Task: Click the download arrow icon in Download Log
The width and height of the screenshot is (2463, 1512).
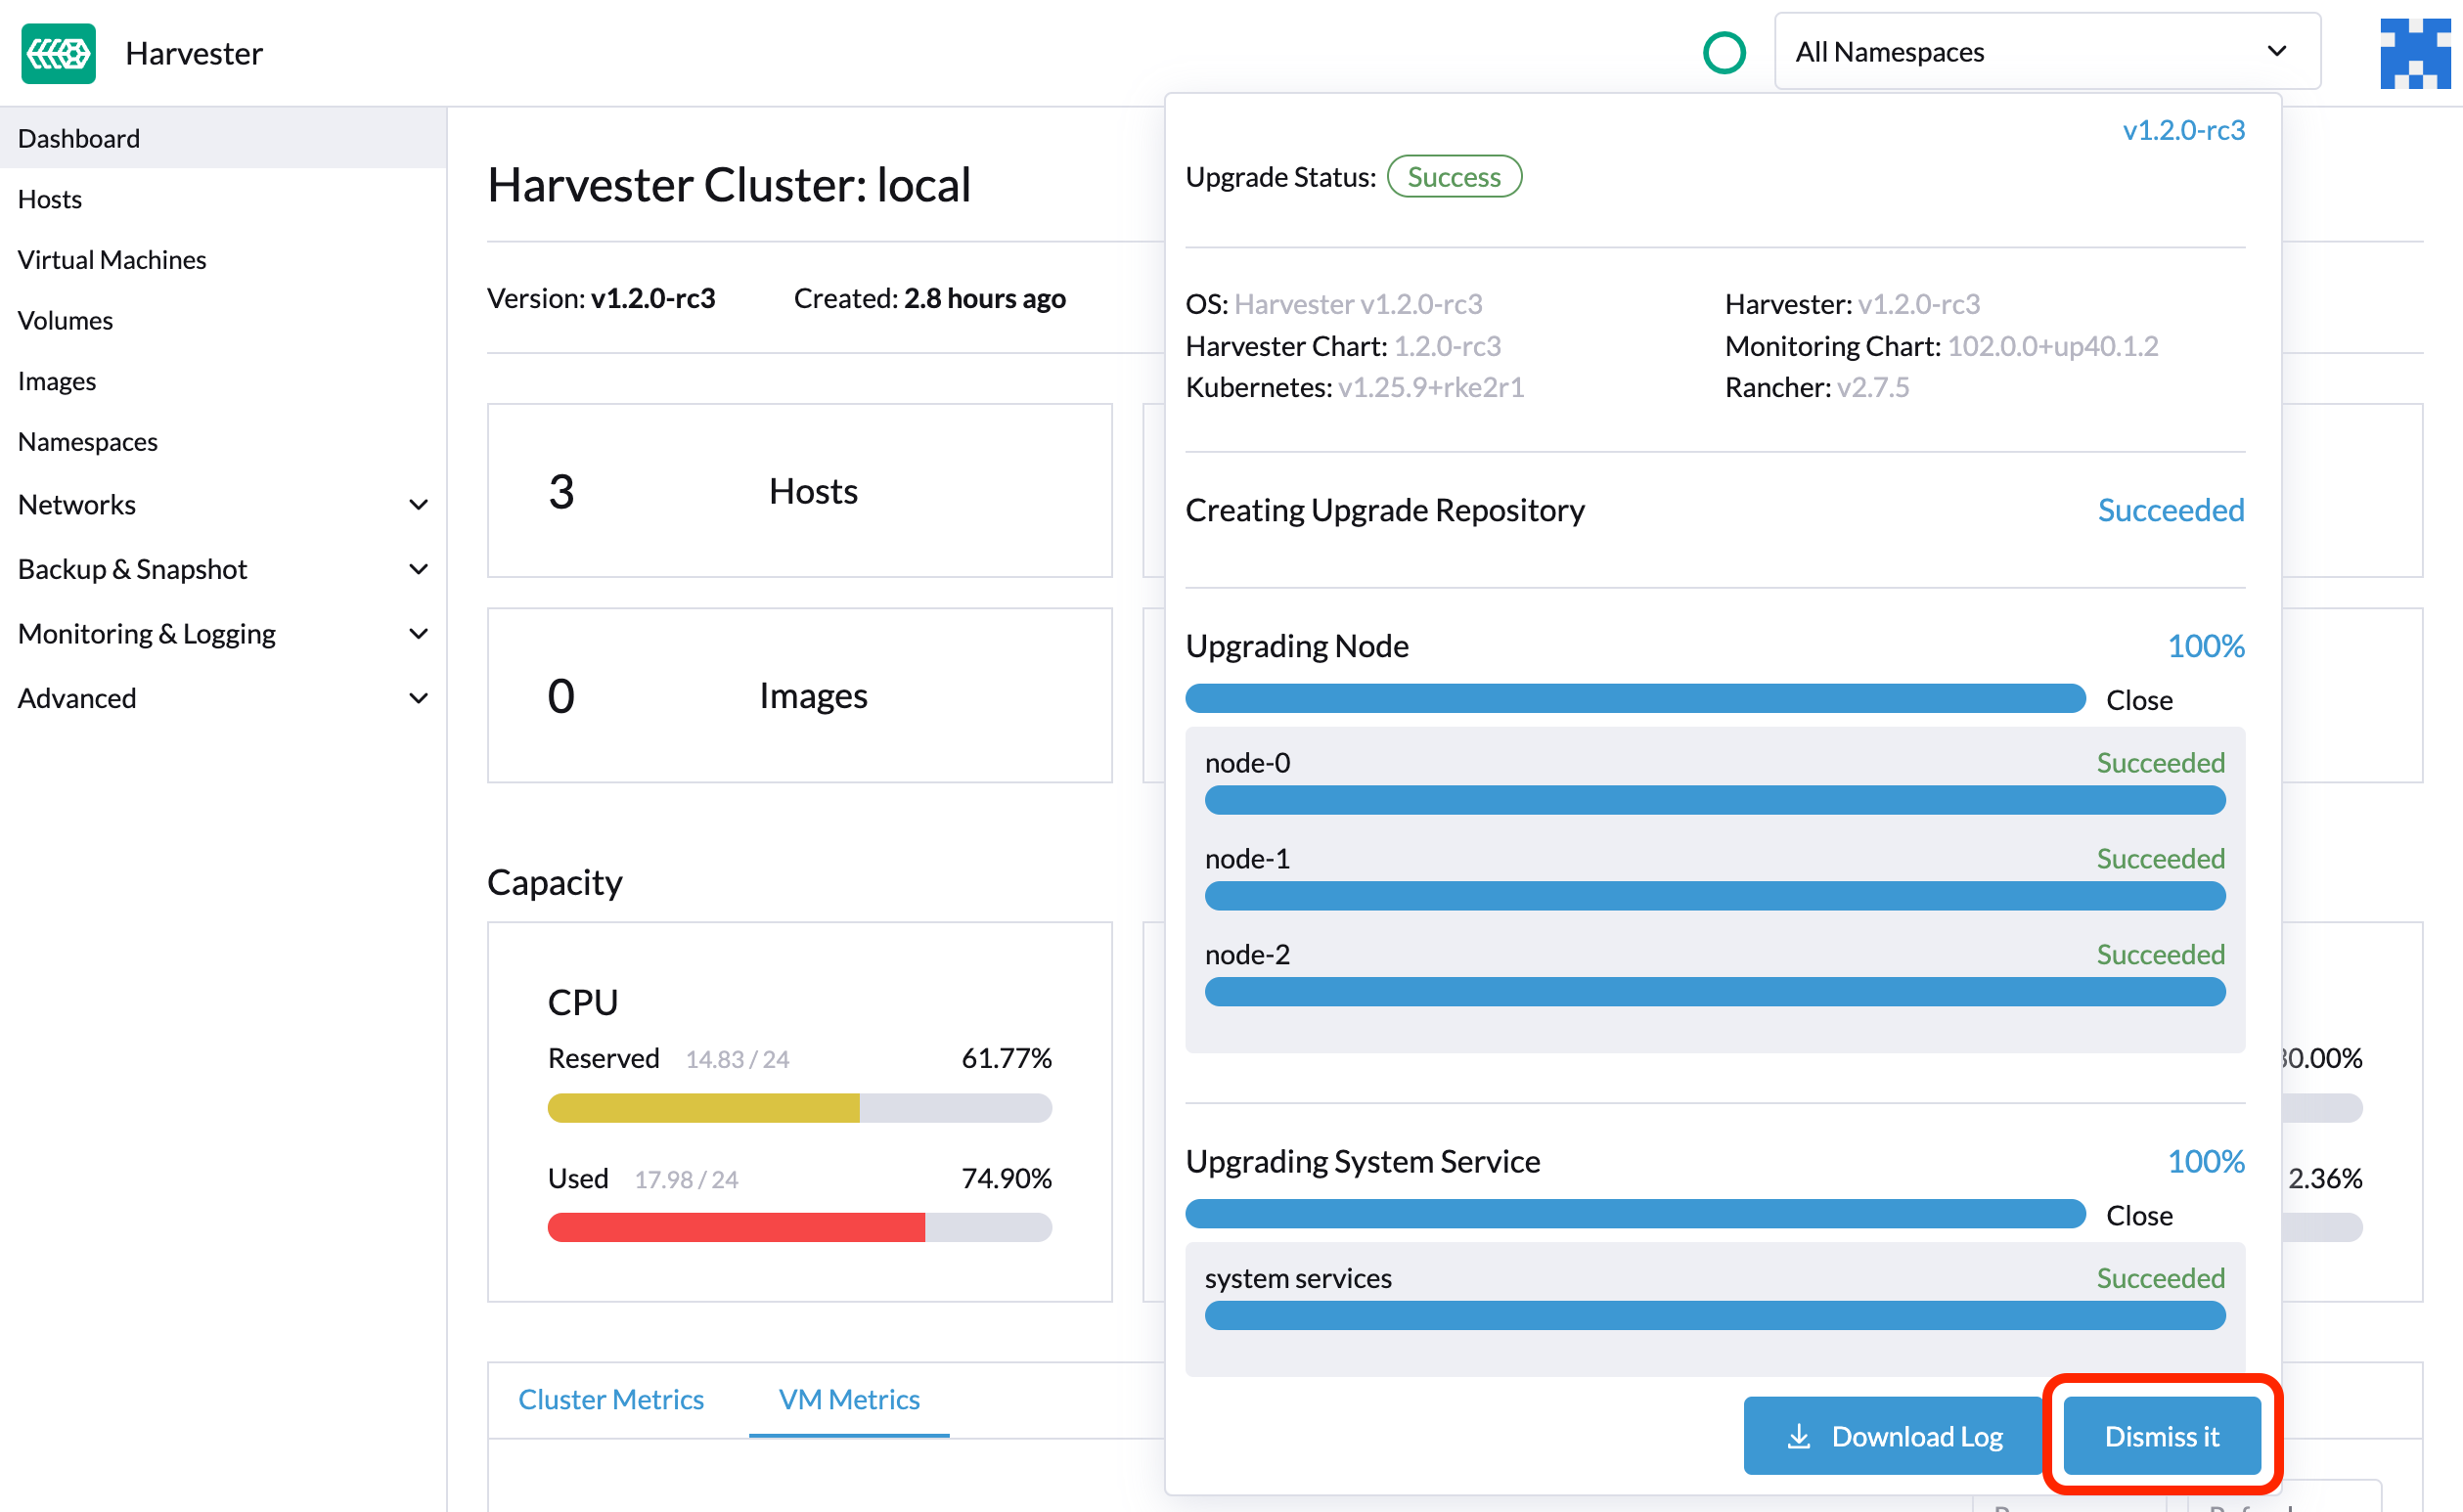Action: pos(1798,1436)
